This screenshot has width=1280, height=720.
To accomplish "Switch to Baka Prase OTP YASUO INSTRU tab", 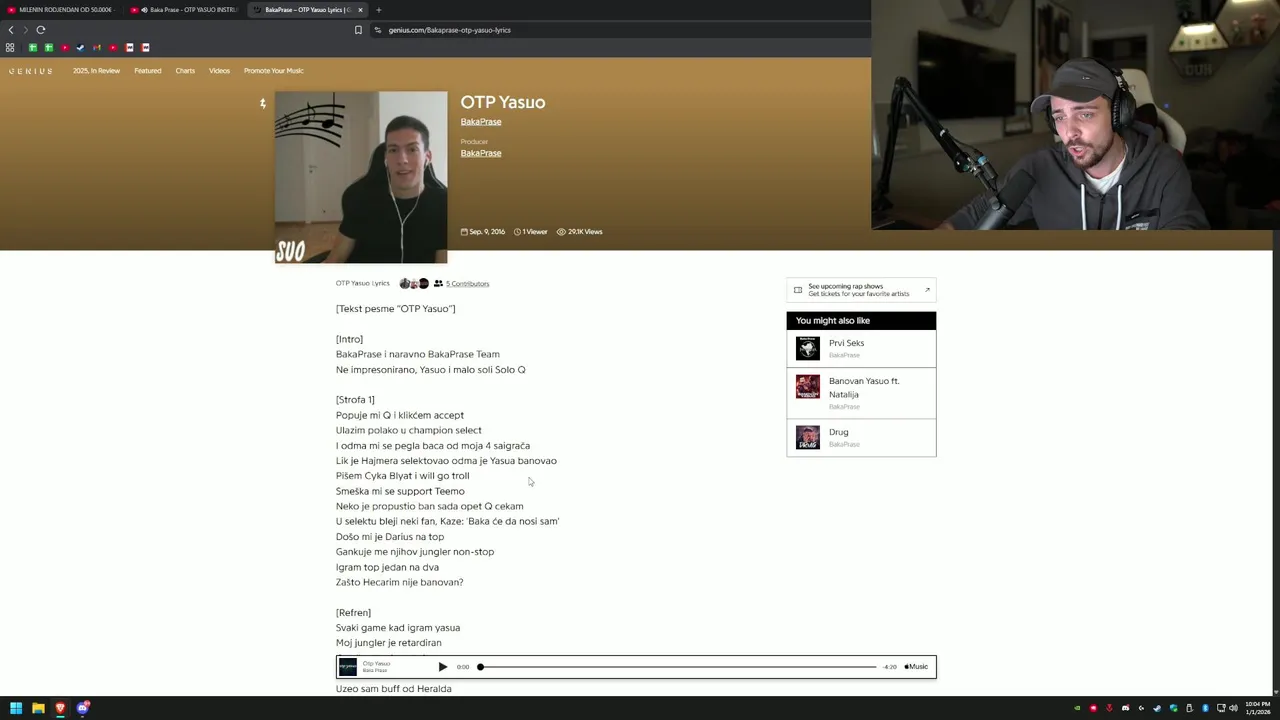I will coord(186,10).
